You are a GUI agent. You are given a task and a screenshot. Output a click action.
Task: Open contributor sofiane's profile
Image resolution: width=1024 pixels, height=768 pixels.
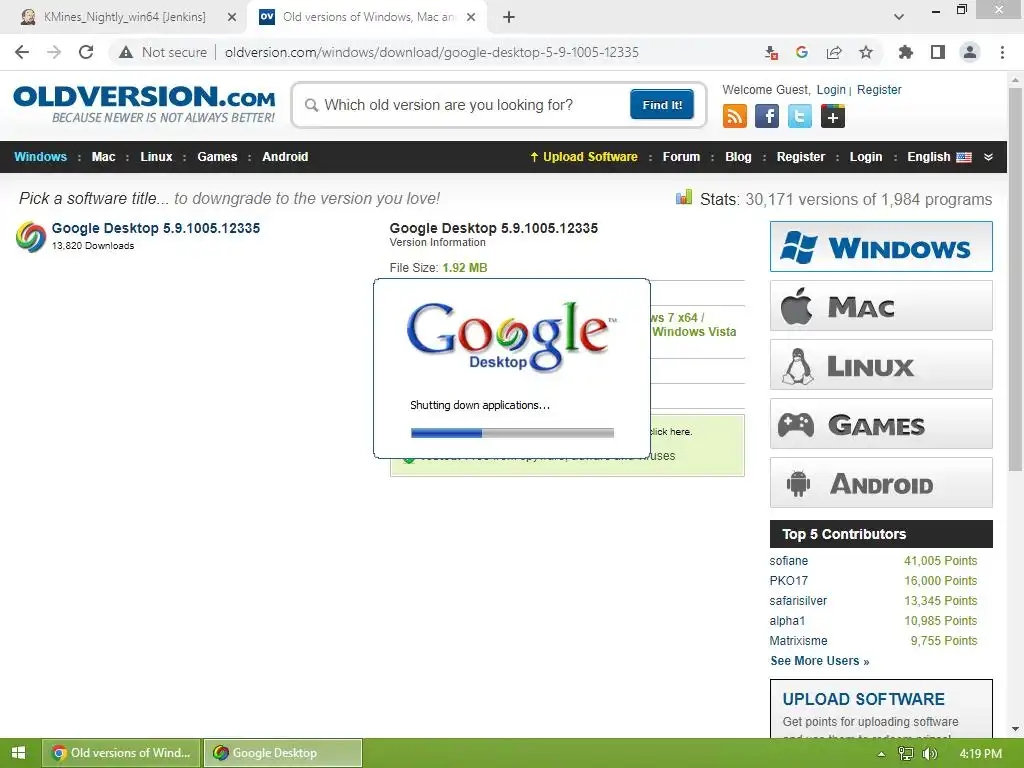[x=788, y=560]
